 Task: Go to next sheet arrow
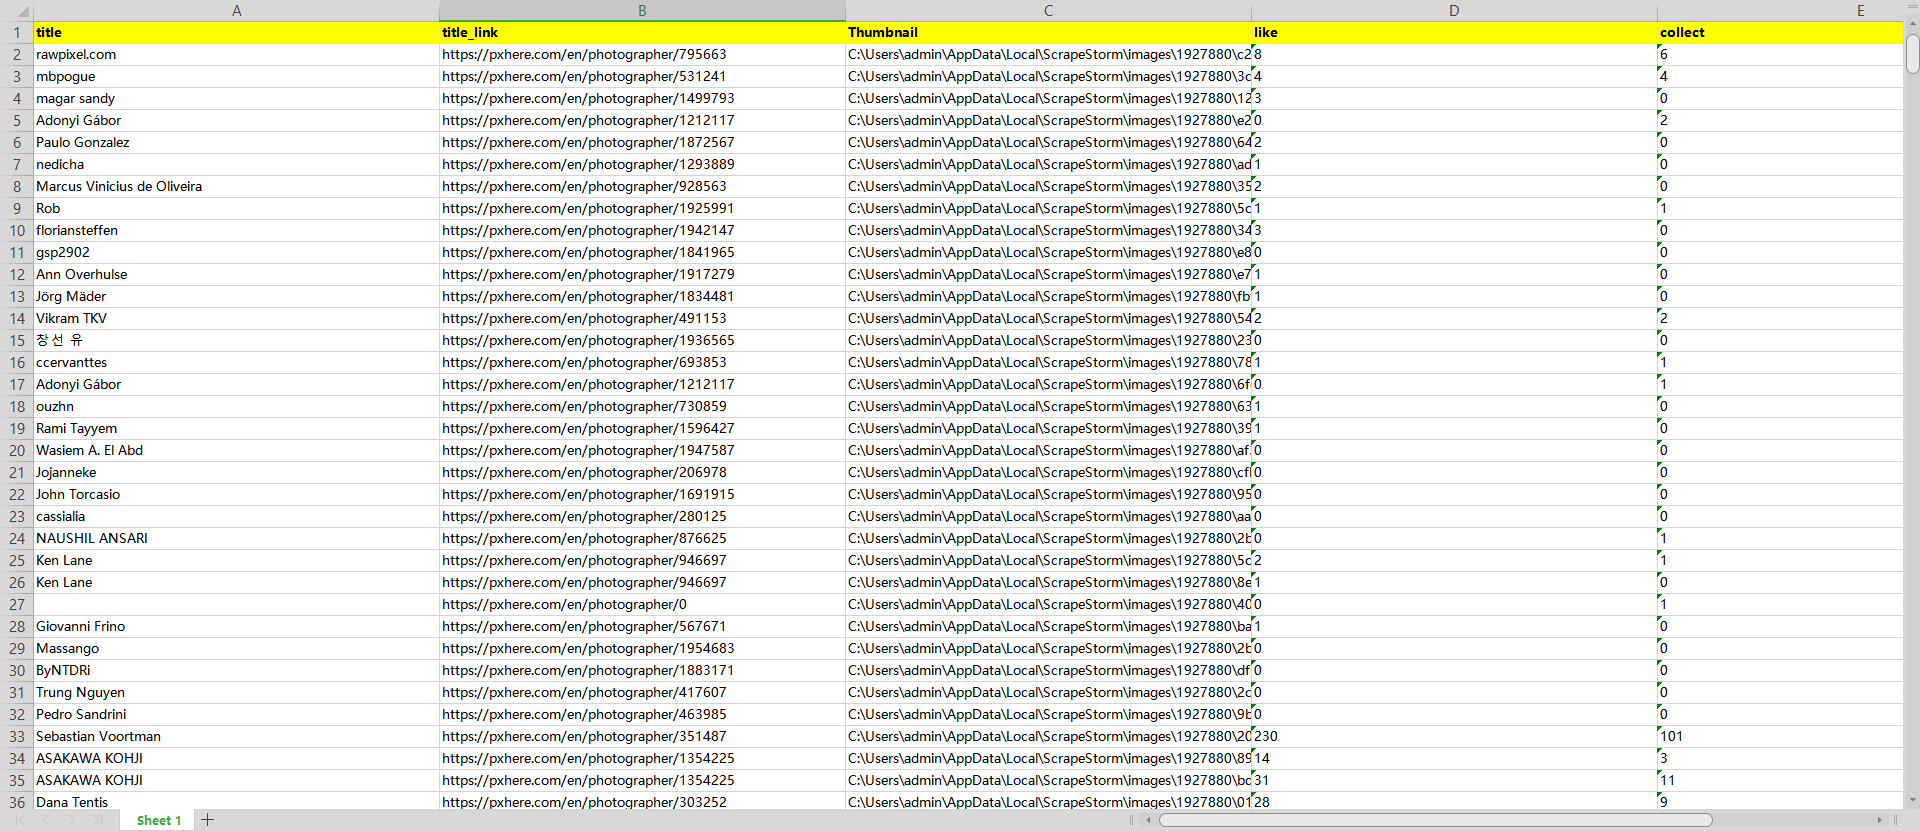point(72,820)
